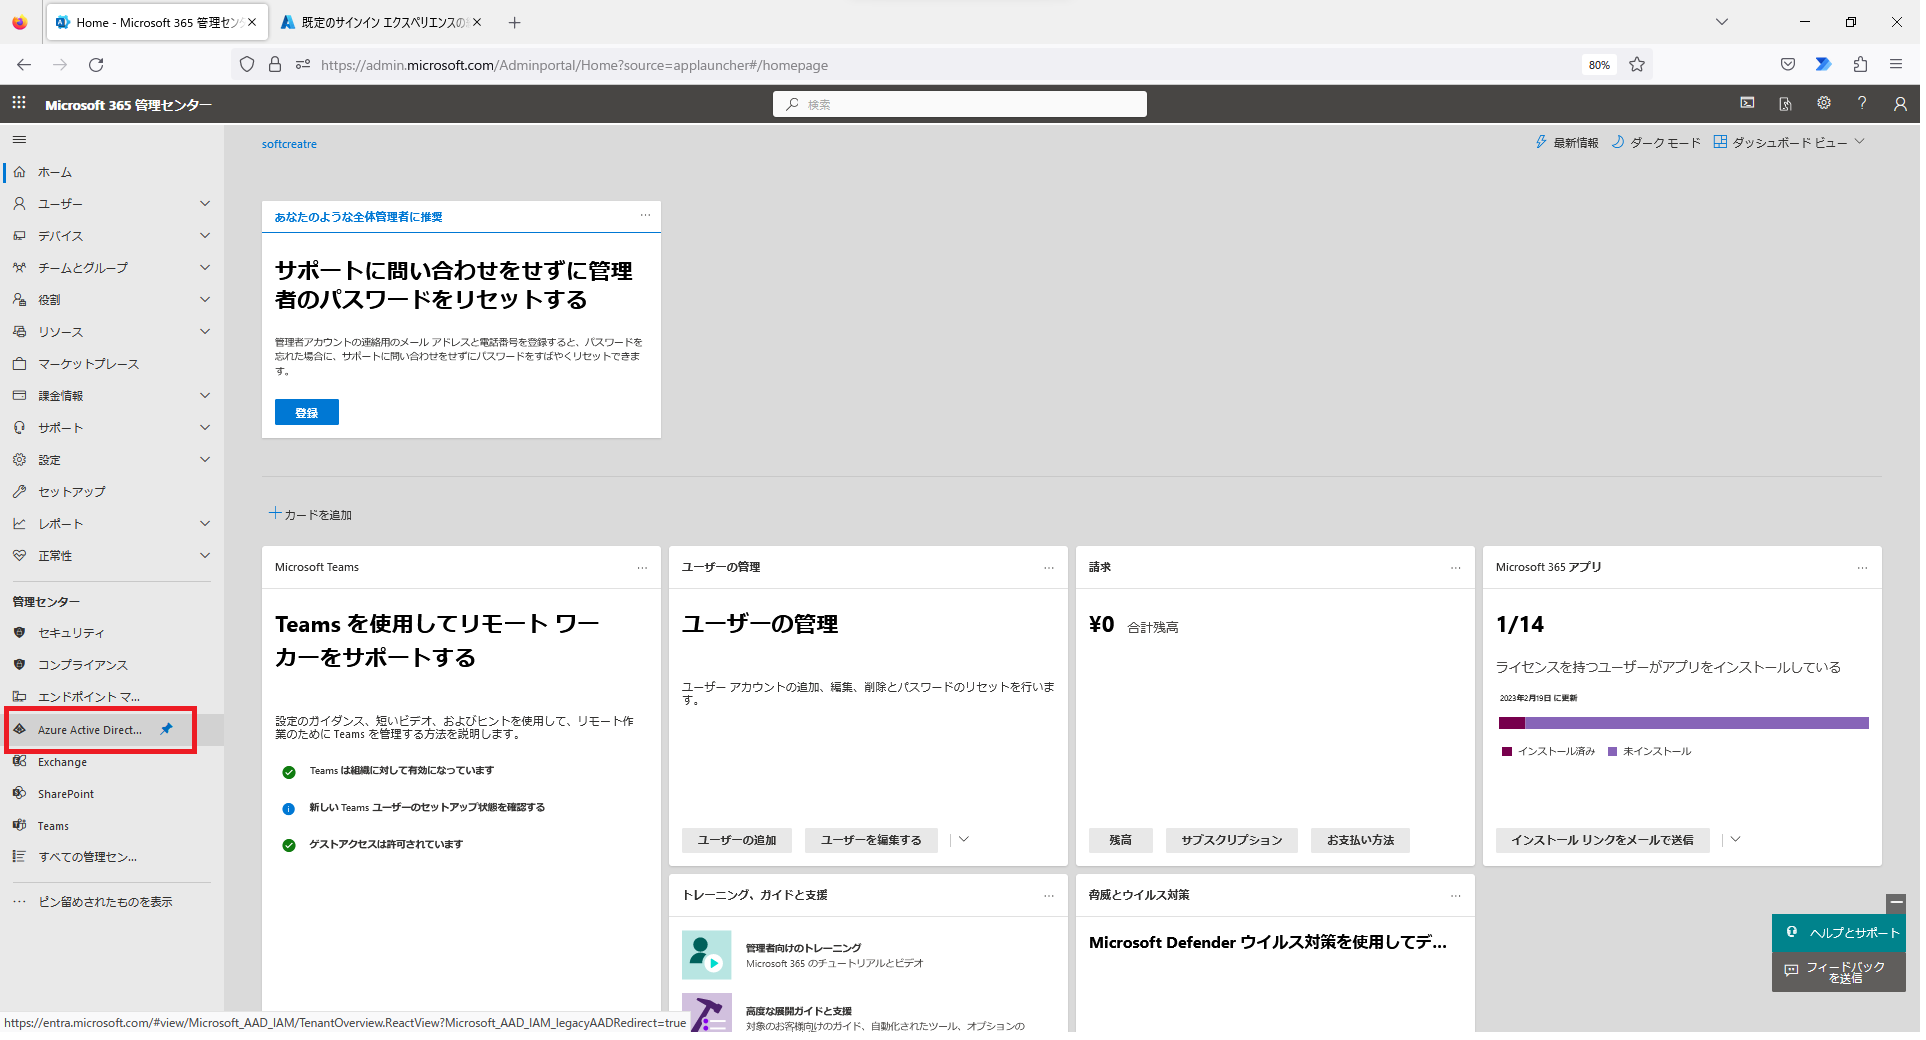
Task: Expand the 正常性 navigation section
Action: [x=205, y=556]
